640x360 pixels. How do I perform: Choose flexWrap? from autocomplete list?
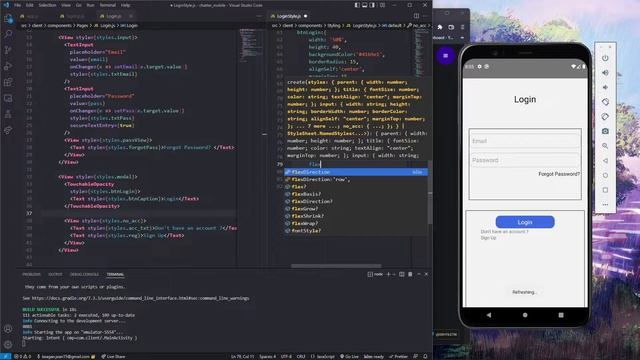356,224
